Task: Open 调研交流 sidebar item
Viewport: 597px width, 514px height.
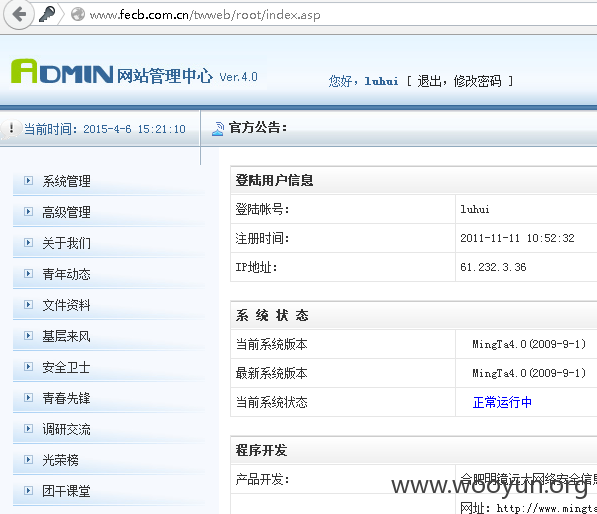Action: pos(66,429)
